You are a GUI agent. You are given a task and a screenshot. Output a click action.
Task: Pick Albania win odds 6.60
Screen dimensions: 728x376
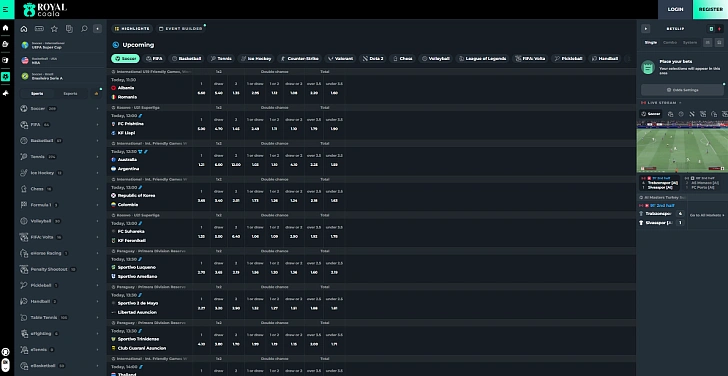(202, 93)
